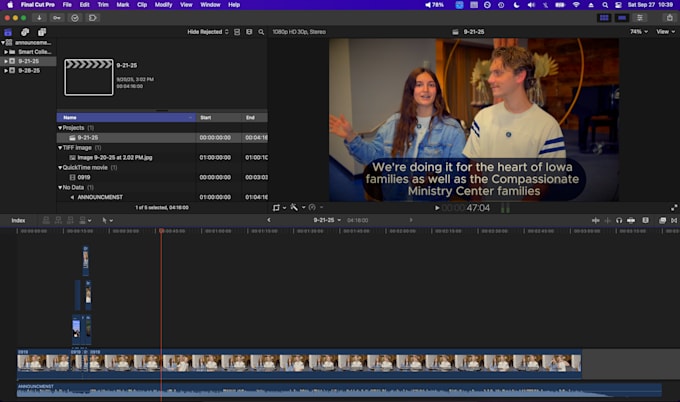Toggle audio skimming icon
Viewport: 680px width, 402px height.
[608, 220]
